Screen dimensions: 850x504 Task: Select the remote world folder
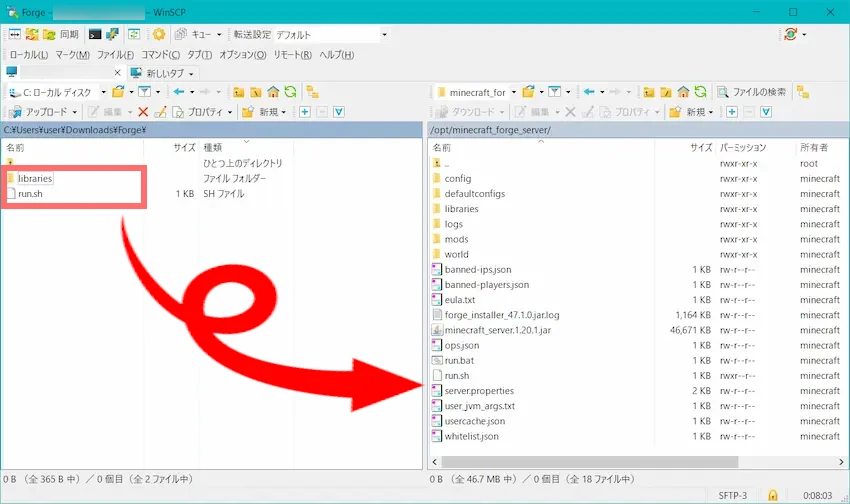456,254
